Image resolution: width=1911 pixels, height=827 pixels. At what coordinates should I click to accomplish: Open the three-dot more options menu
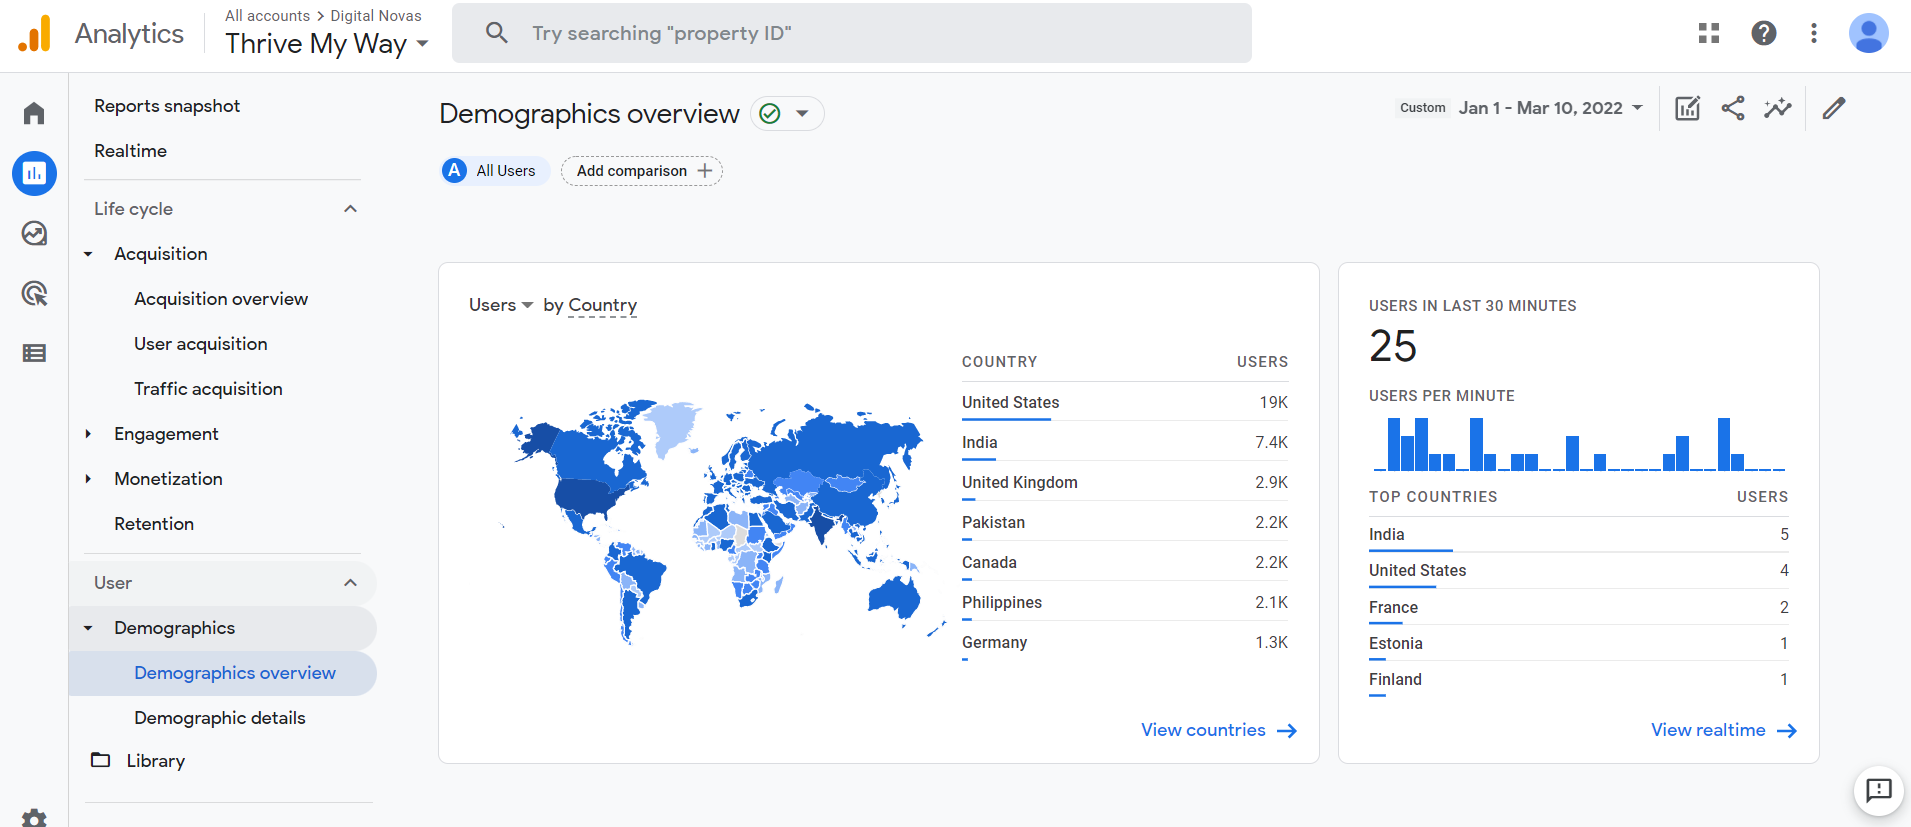[x=1813, y=33]
